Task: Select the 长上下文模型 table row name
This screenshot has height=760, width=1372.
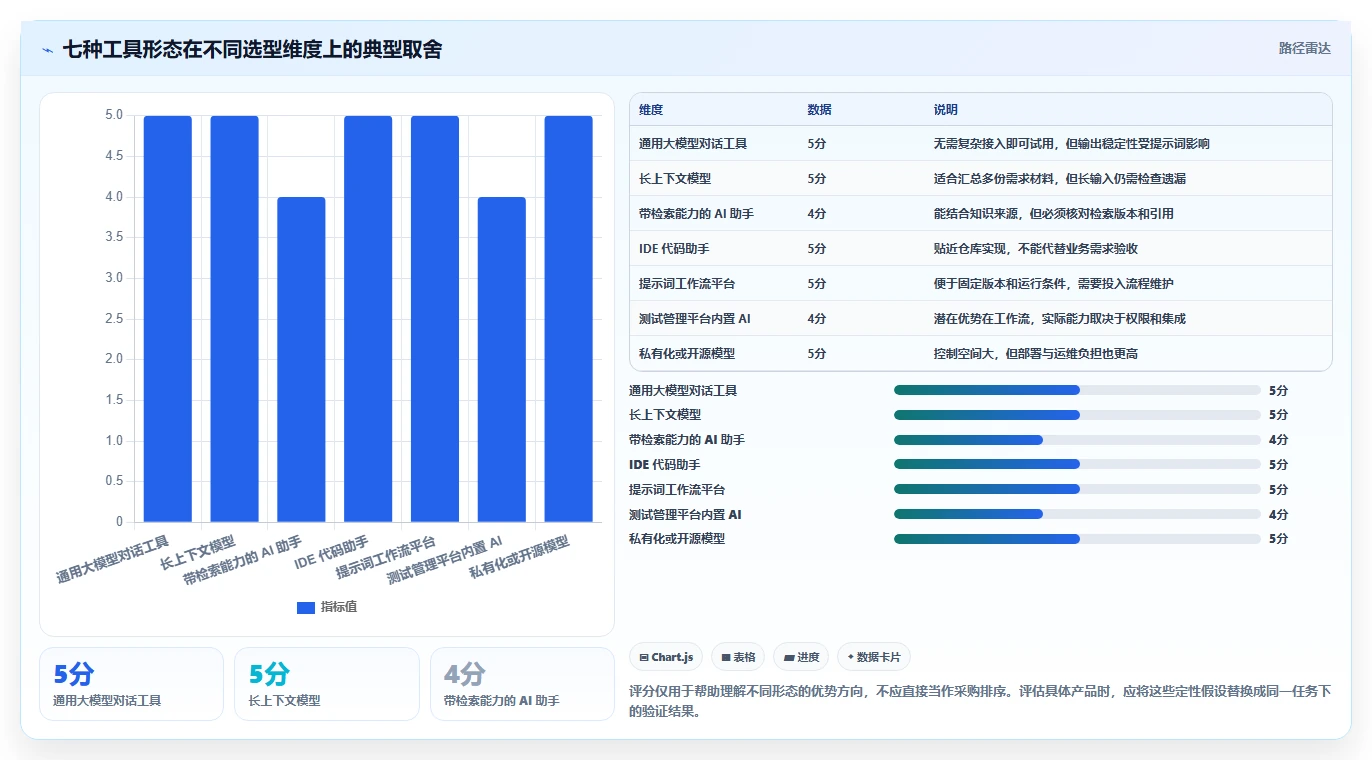Action: (x=675, y=179)
